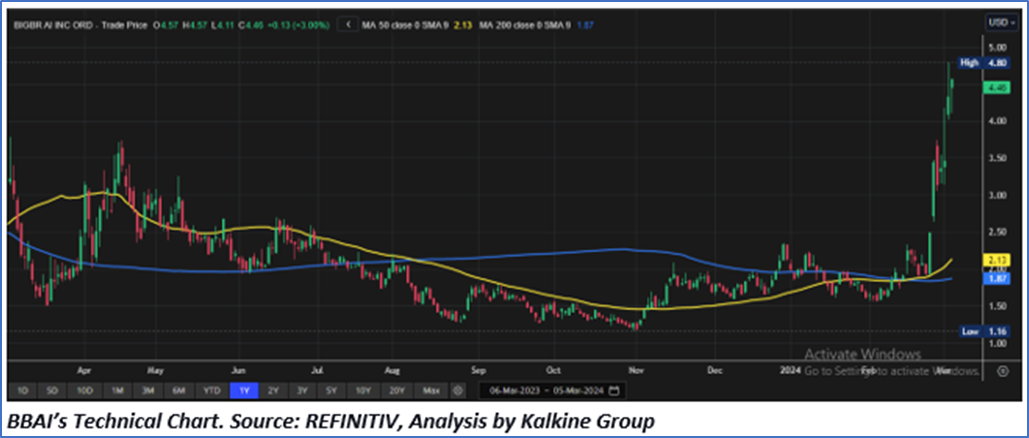Image resolution: width=1029 pixels, height=438 pixels.
Task: Choose the YTD range button
Action: point(211,391)
